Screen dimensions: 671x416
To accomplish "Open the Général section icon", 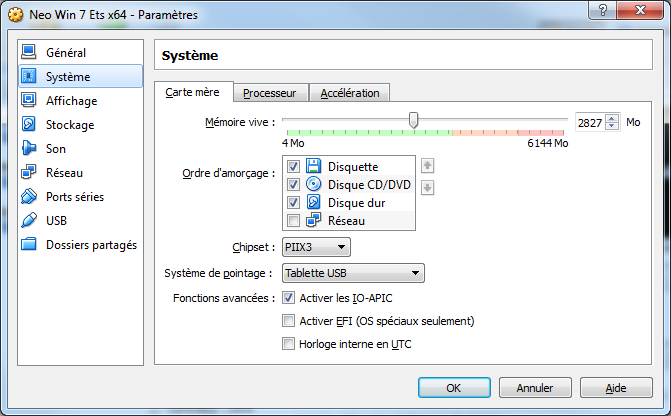I will click(x=28, y=52).
